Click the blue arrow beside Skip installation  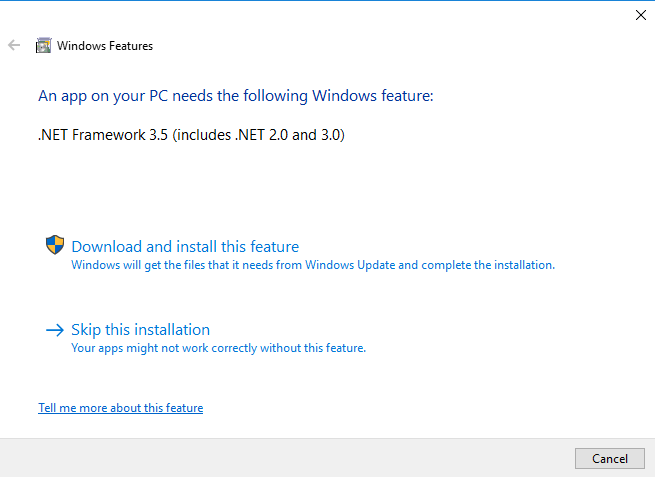(55, 329)
